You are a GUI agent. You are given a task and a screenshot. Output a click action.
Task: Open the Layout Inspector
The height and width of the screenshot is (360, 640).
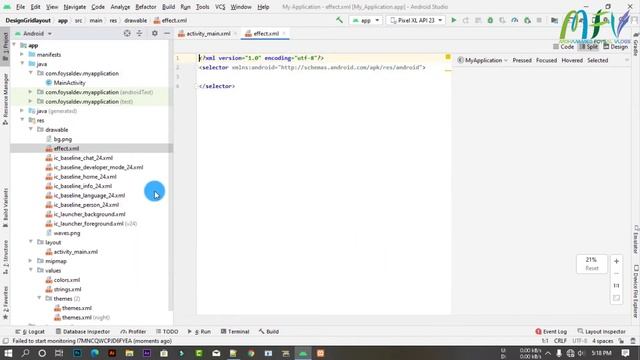[x=601, y=331]
